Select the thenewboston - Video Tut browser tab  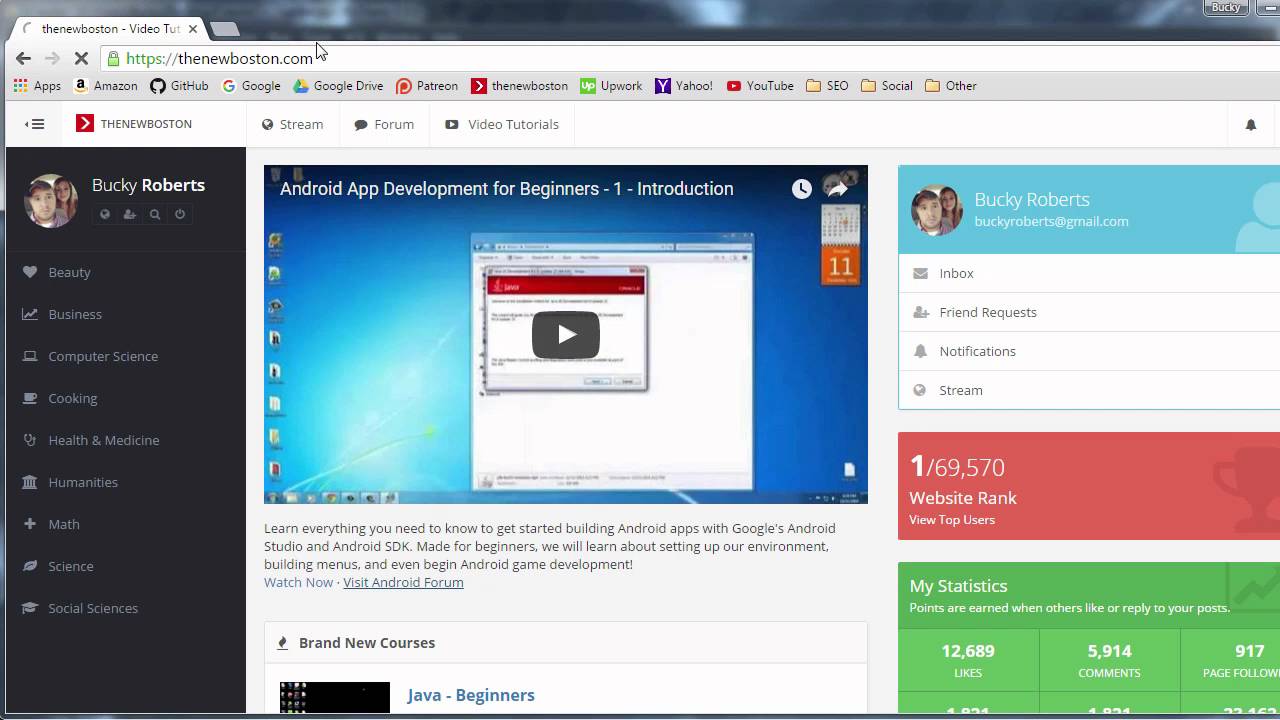point(110,29)
